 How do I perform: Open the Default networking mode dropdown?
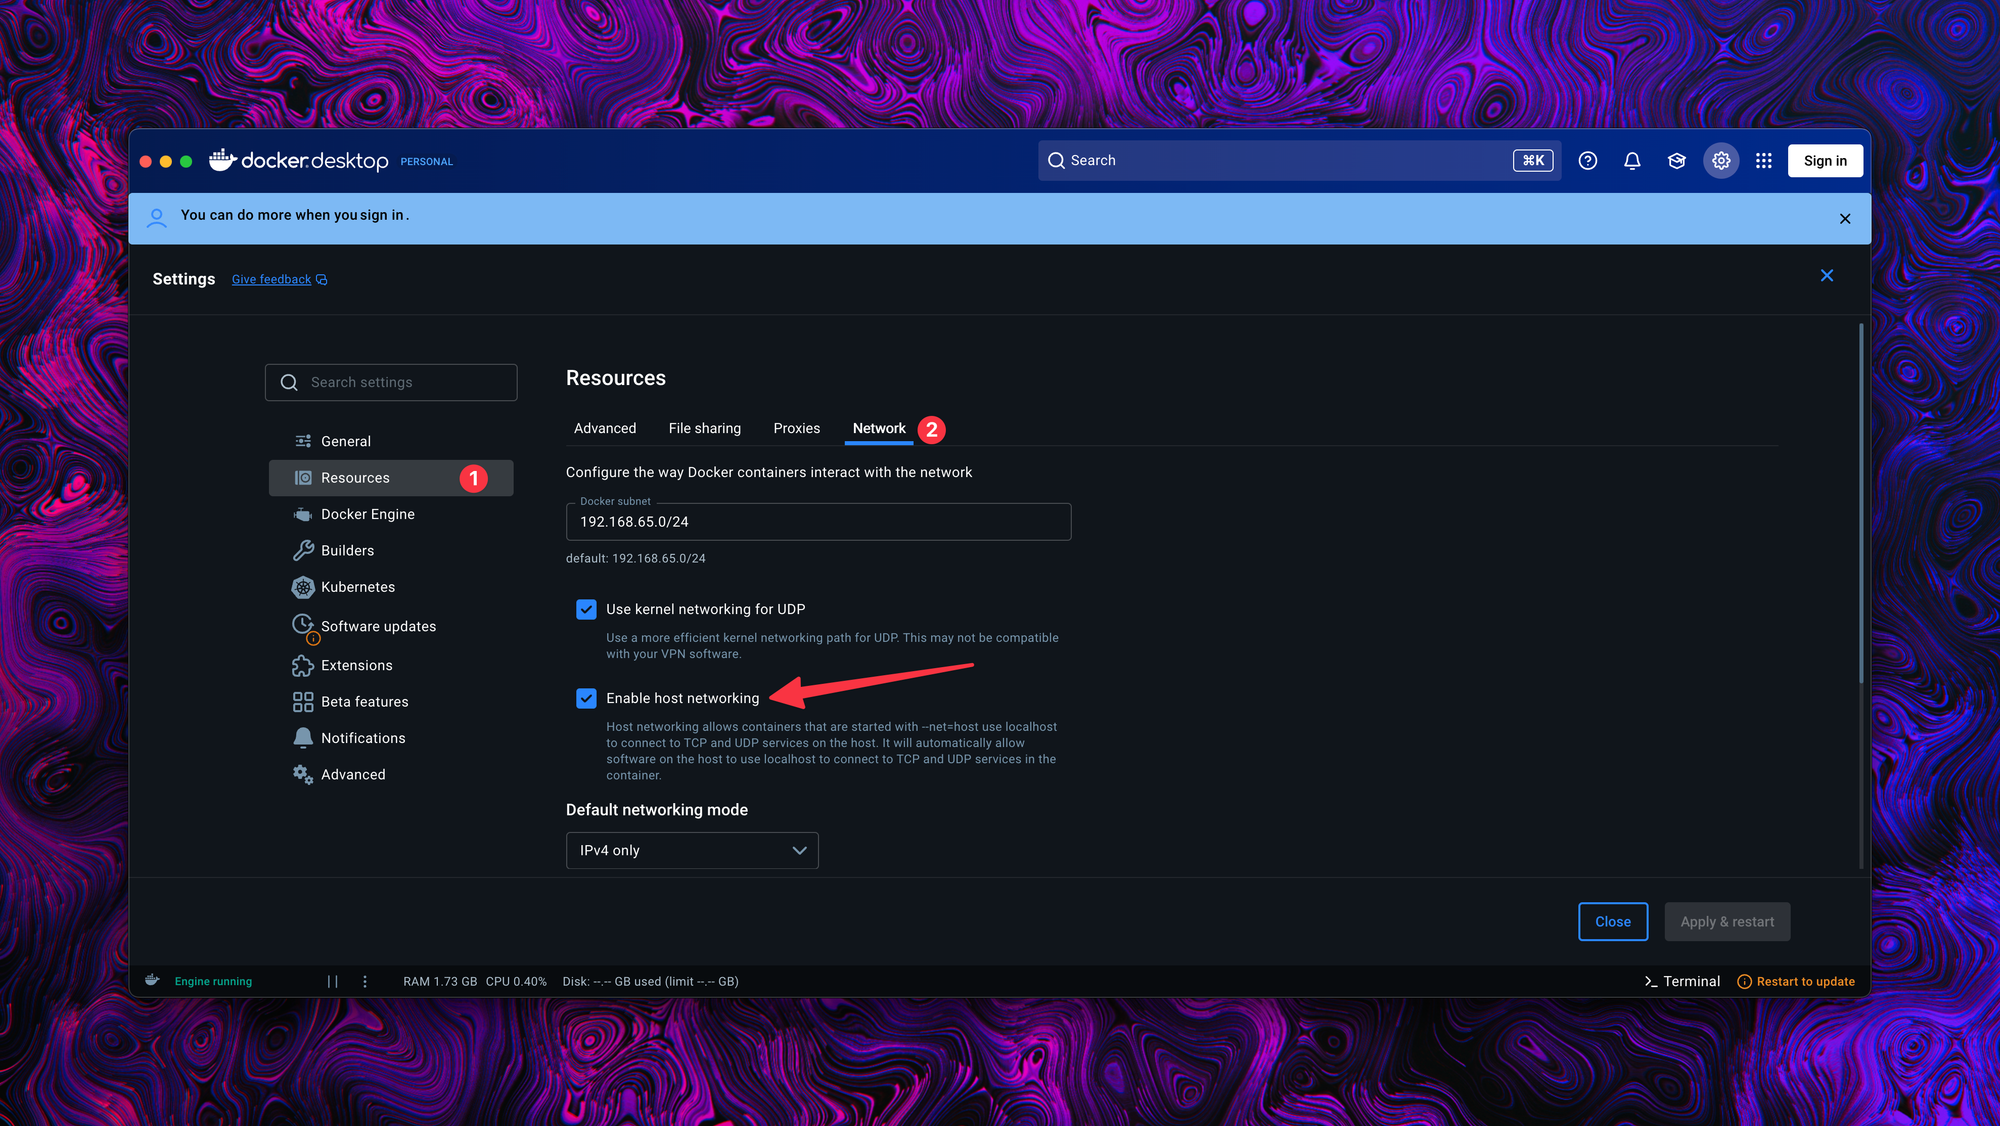tap(692, 850)
